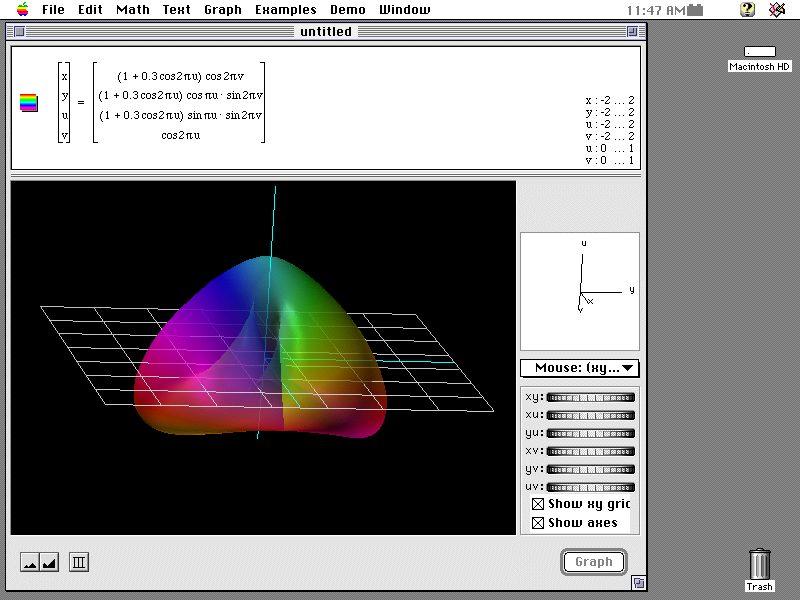Click the equation row containing "sinπu · sin2πv"

click(181, 115)
